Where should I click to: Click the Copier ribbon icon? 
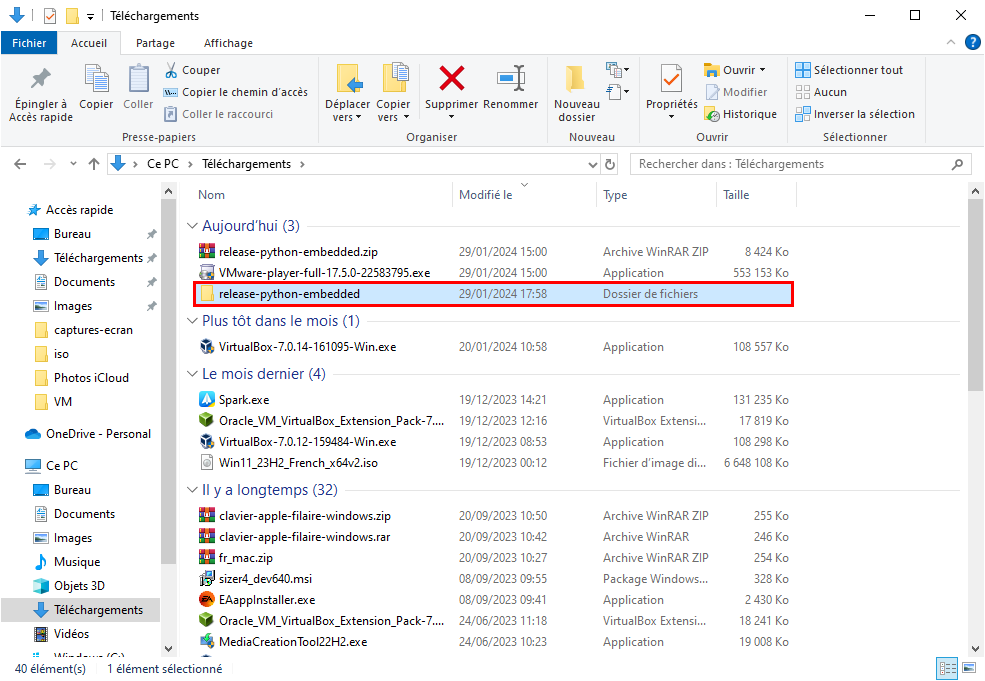[96, 78]
